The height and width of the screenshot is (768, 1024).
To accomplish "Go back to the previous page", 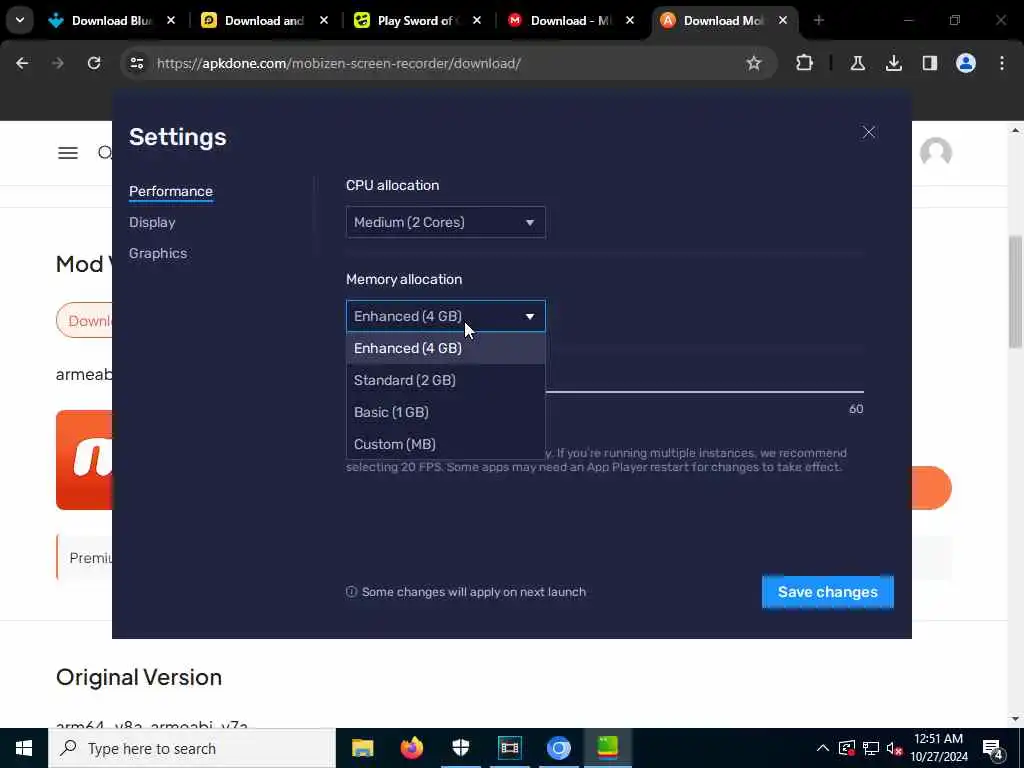I will pyautogui.click(x=22, y=63).
